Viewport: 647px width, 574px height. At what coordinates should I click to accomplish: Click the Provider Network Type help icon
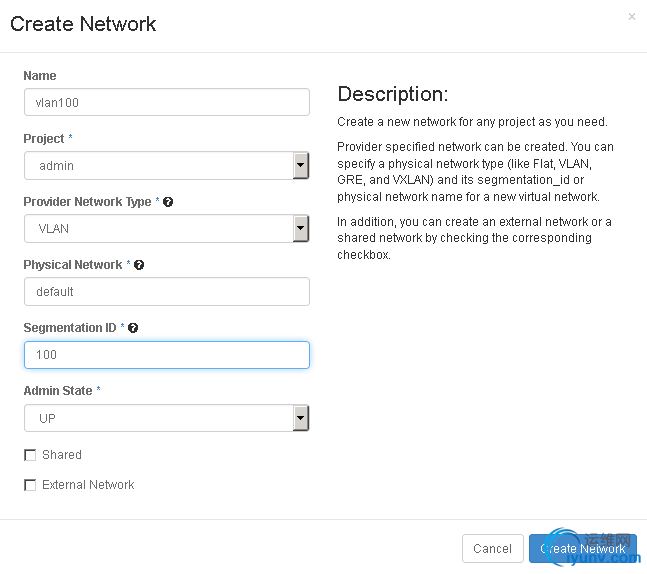tap(168, 202)
